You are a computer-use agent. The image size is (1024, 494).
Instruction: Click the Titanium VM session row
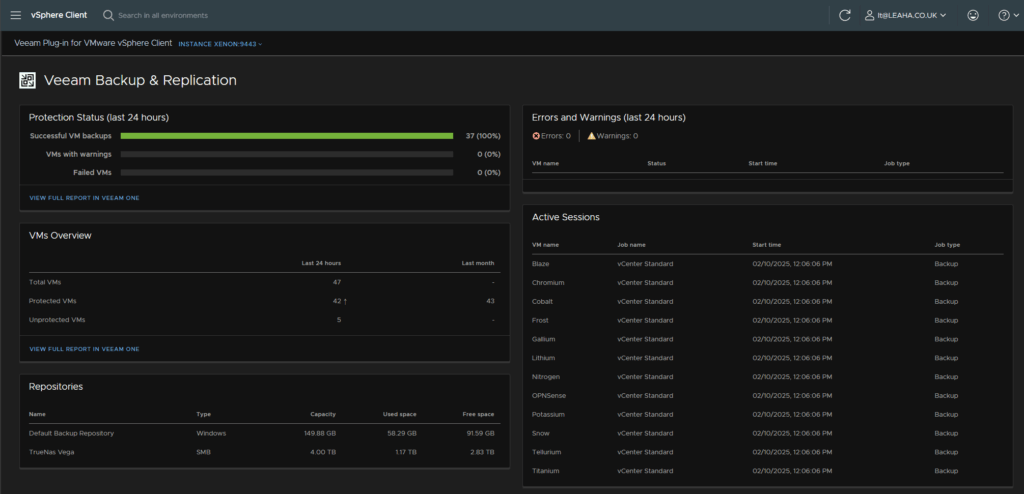point(767,471)
